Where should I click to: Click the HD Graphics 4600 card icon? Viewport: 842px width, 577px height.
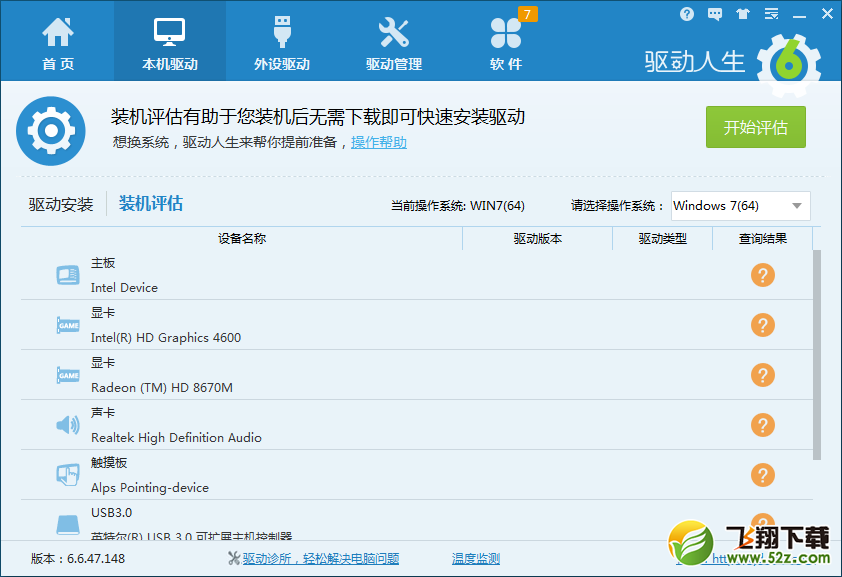tap(68, 325)
